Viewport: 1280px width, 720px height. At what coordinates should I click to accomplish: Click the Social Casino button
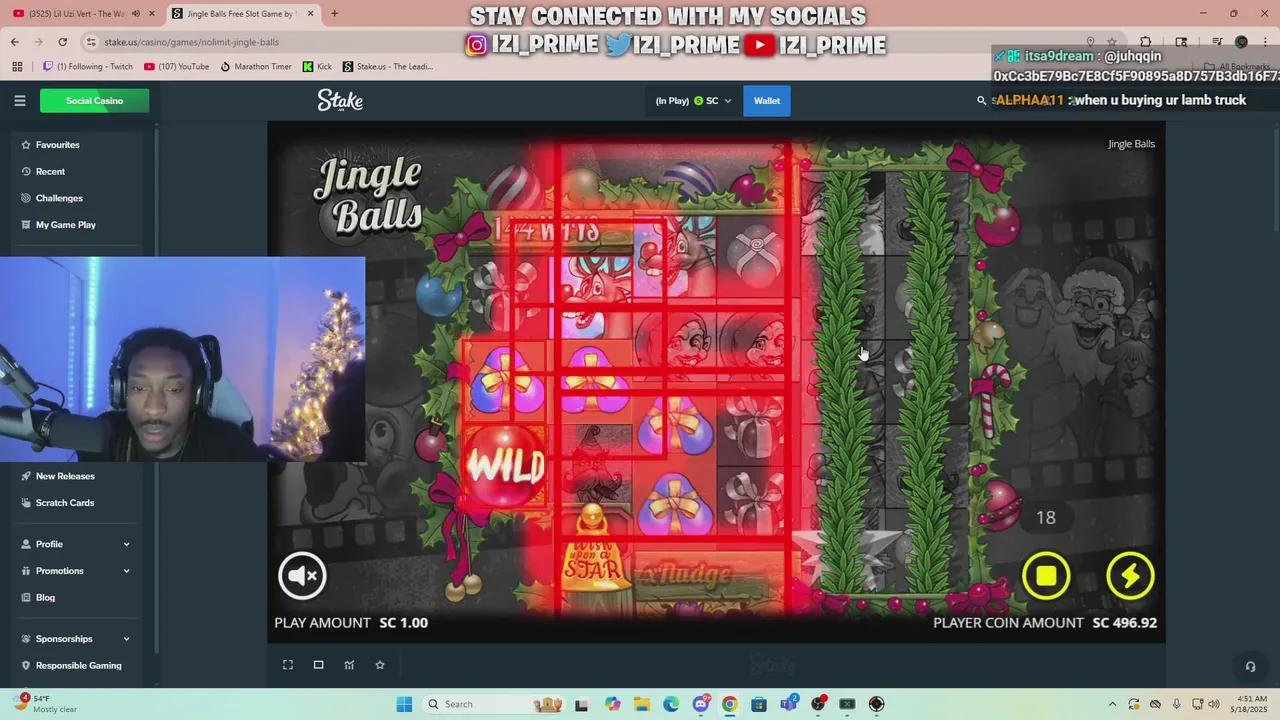(94, 100)
